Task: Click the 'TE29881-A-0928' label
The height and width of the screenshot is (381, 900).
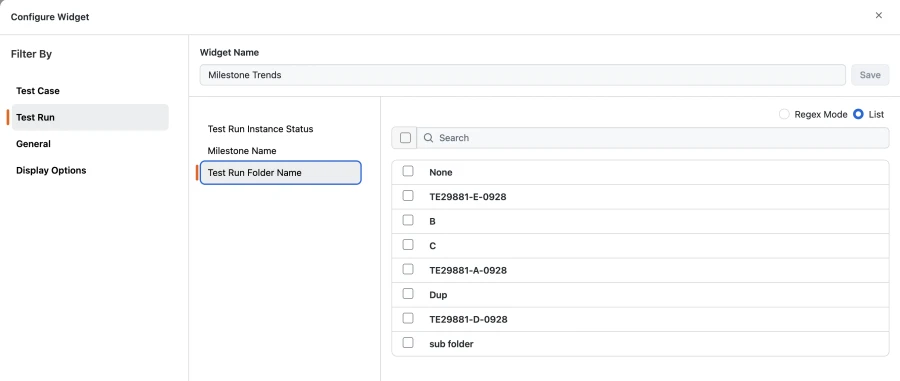Action: coord(468,270)
